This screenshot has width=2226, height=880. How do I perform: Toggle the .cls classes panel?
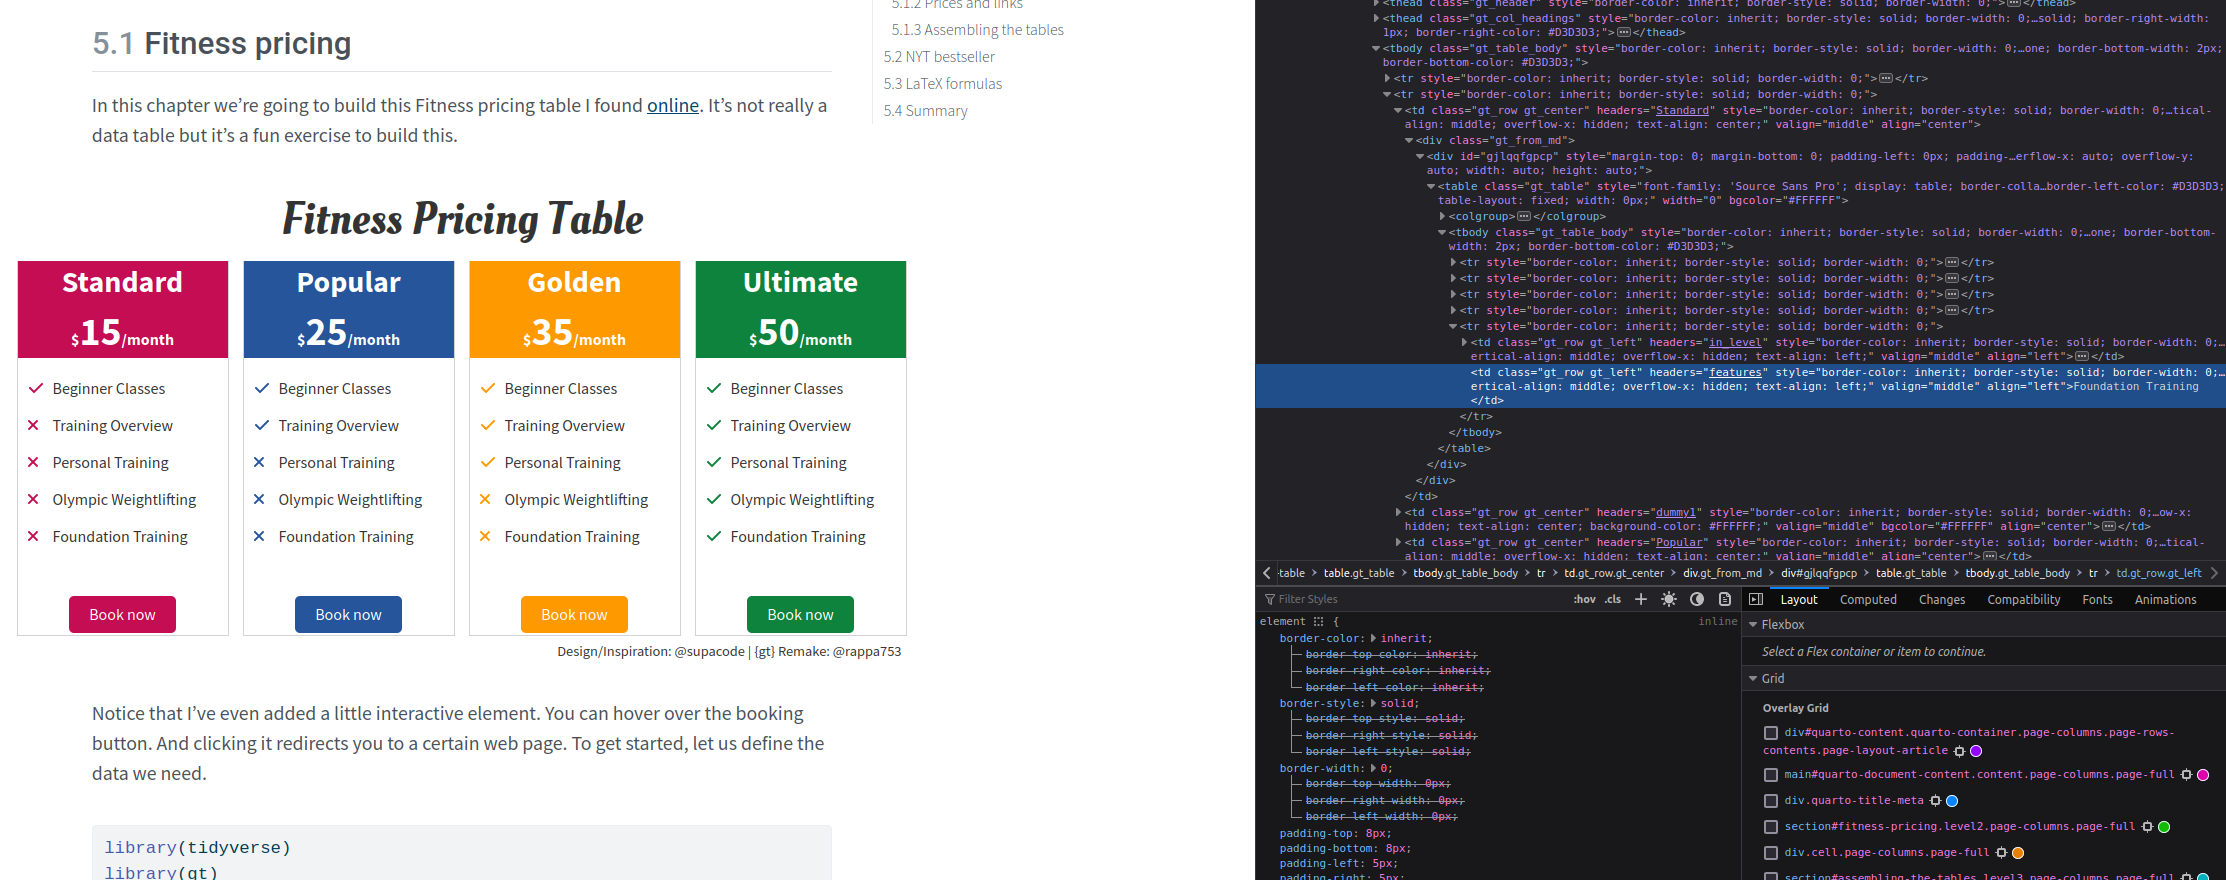1613,600
